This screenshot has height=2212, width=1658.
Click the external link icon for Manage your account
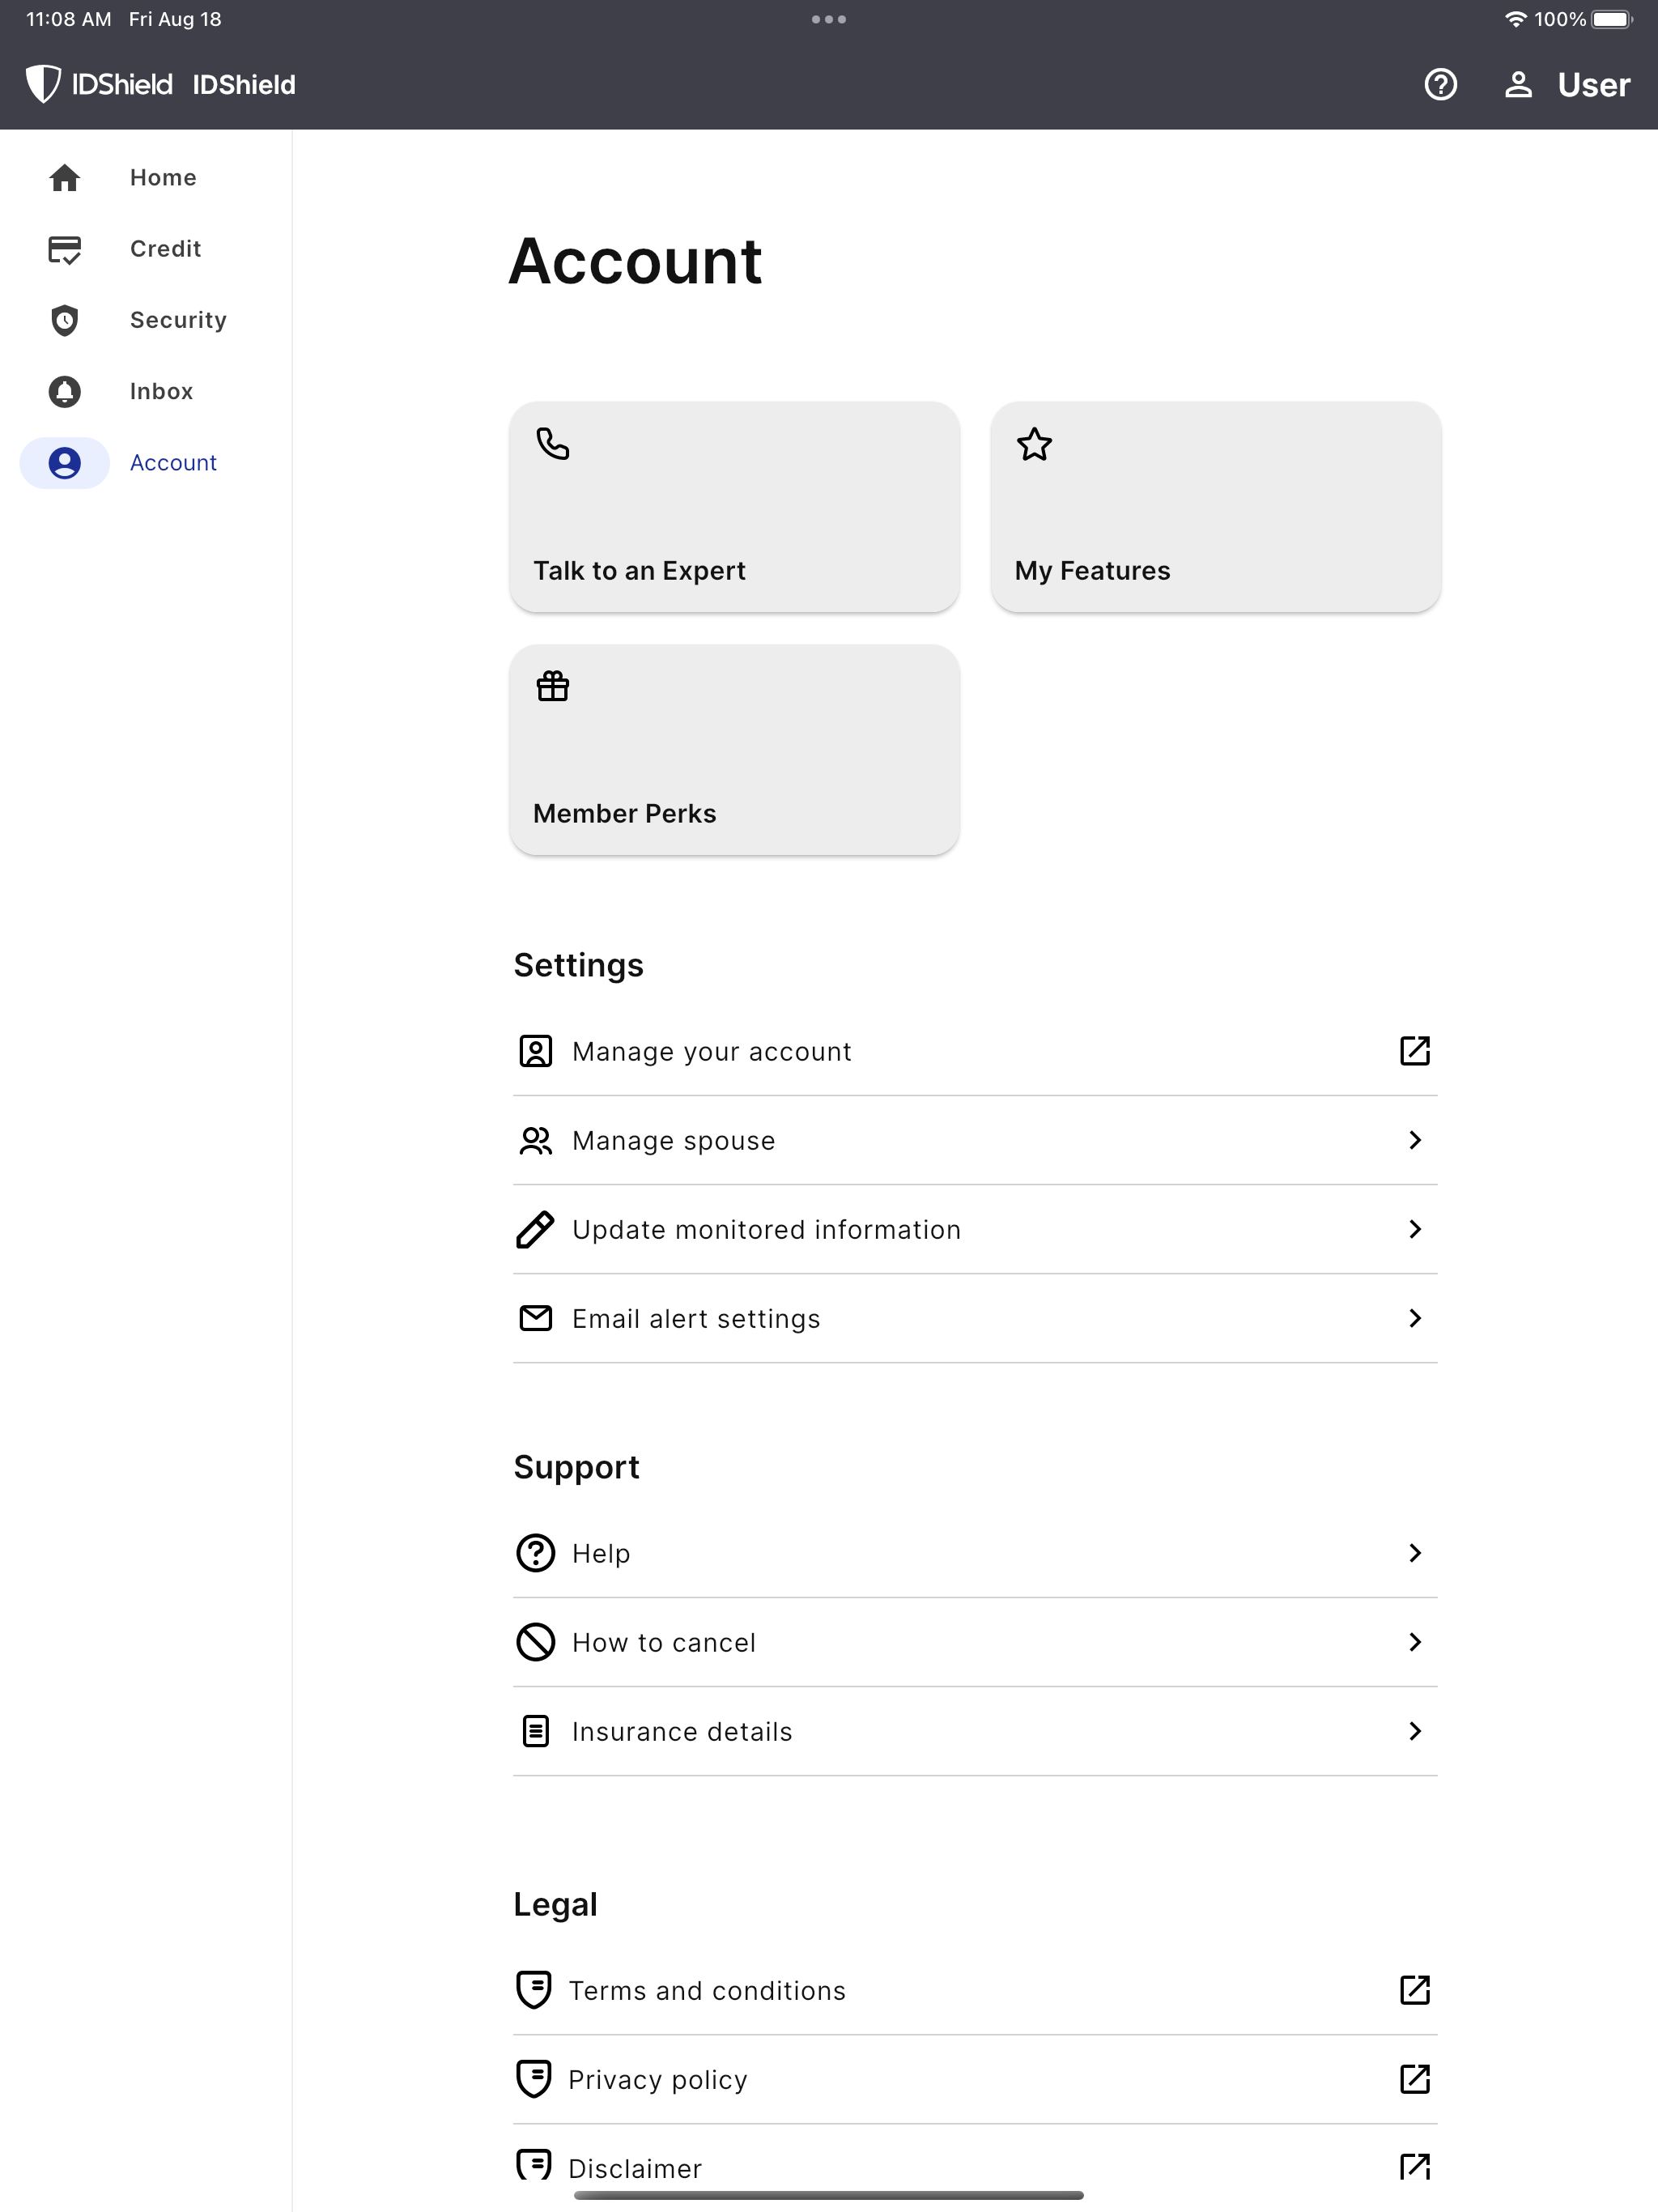pyautogui.click(x=1414, y=1051)
